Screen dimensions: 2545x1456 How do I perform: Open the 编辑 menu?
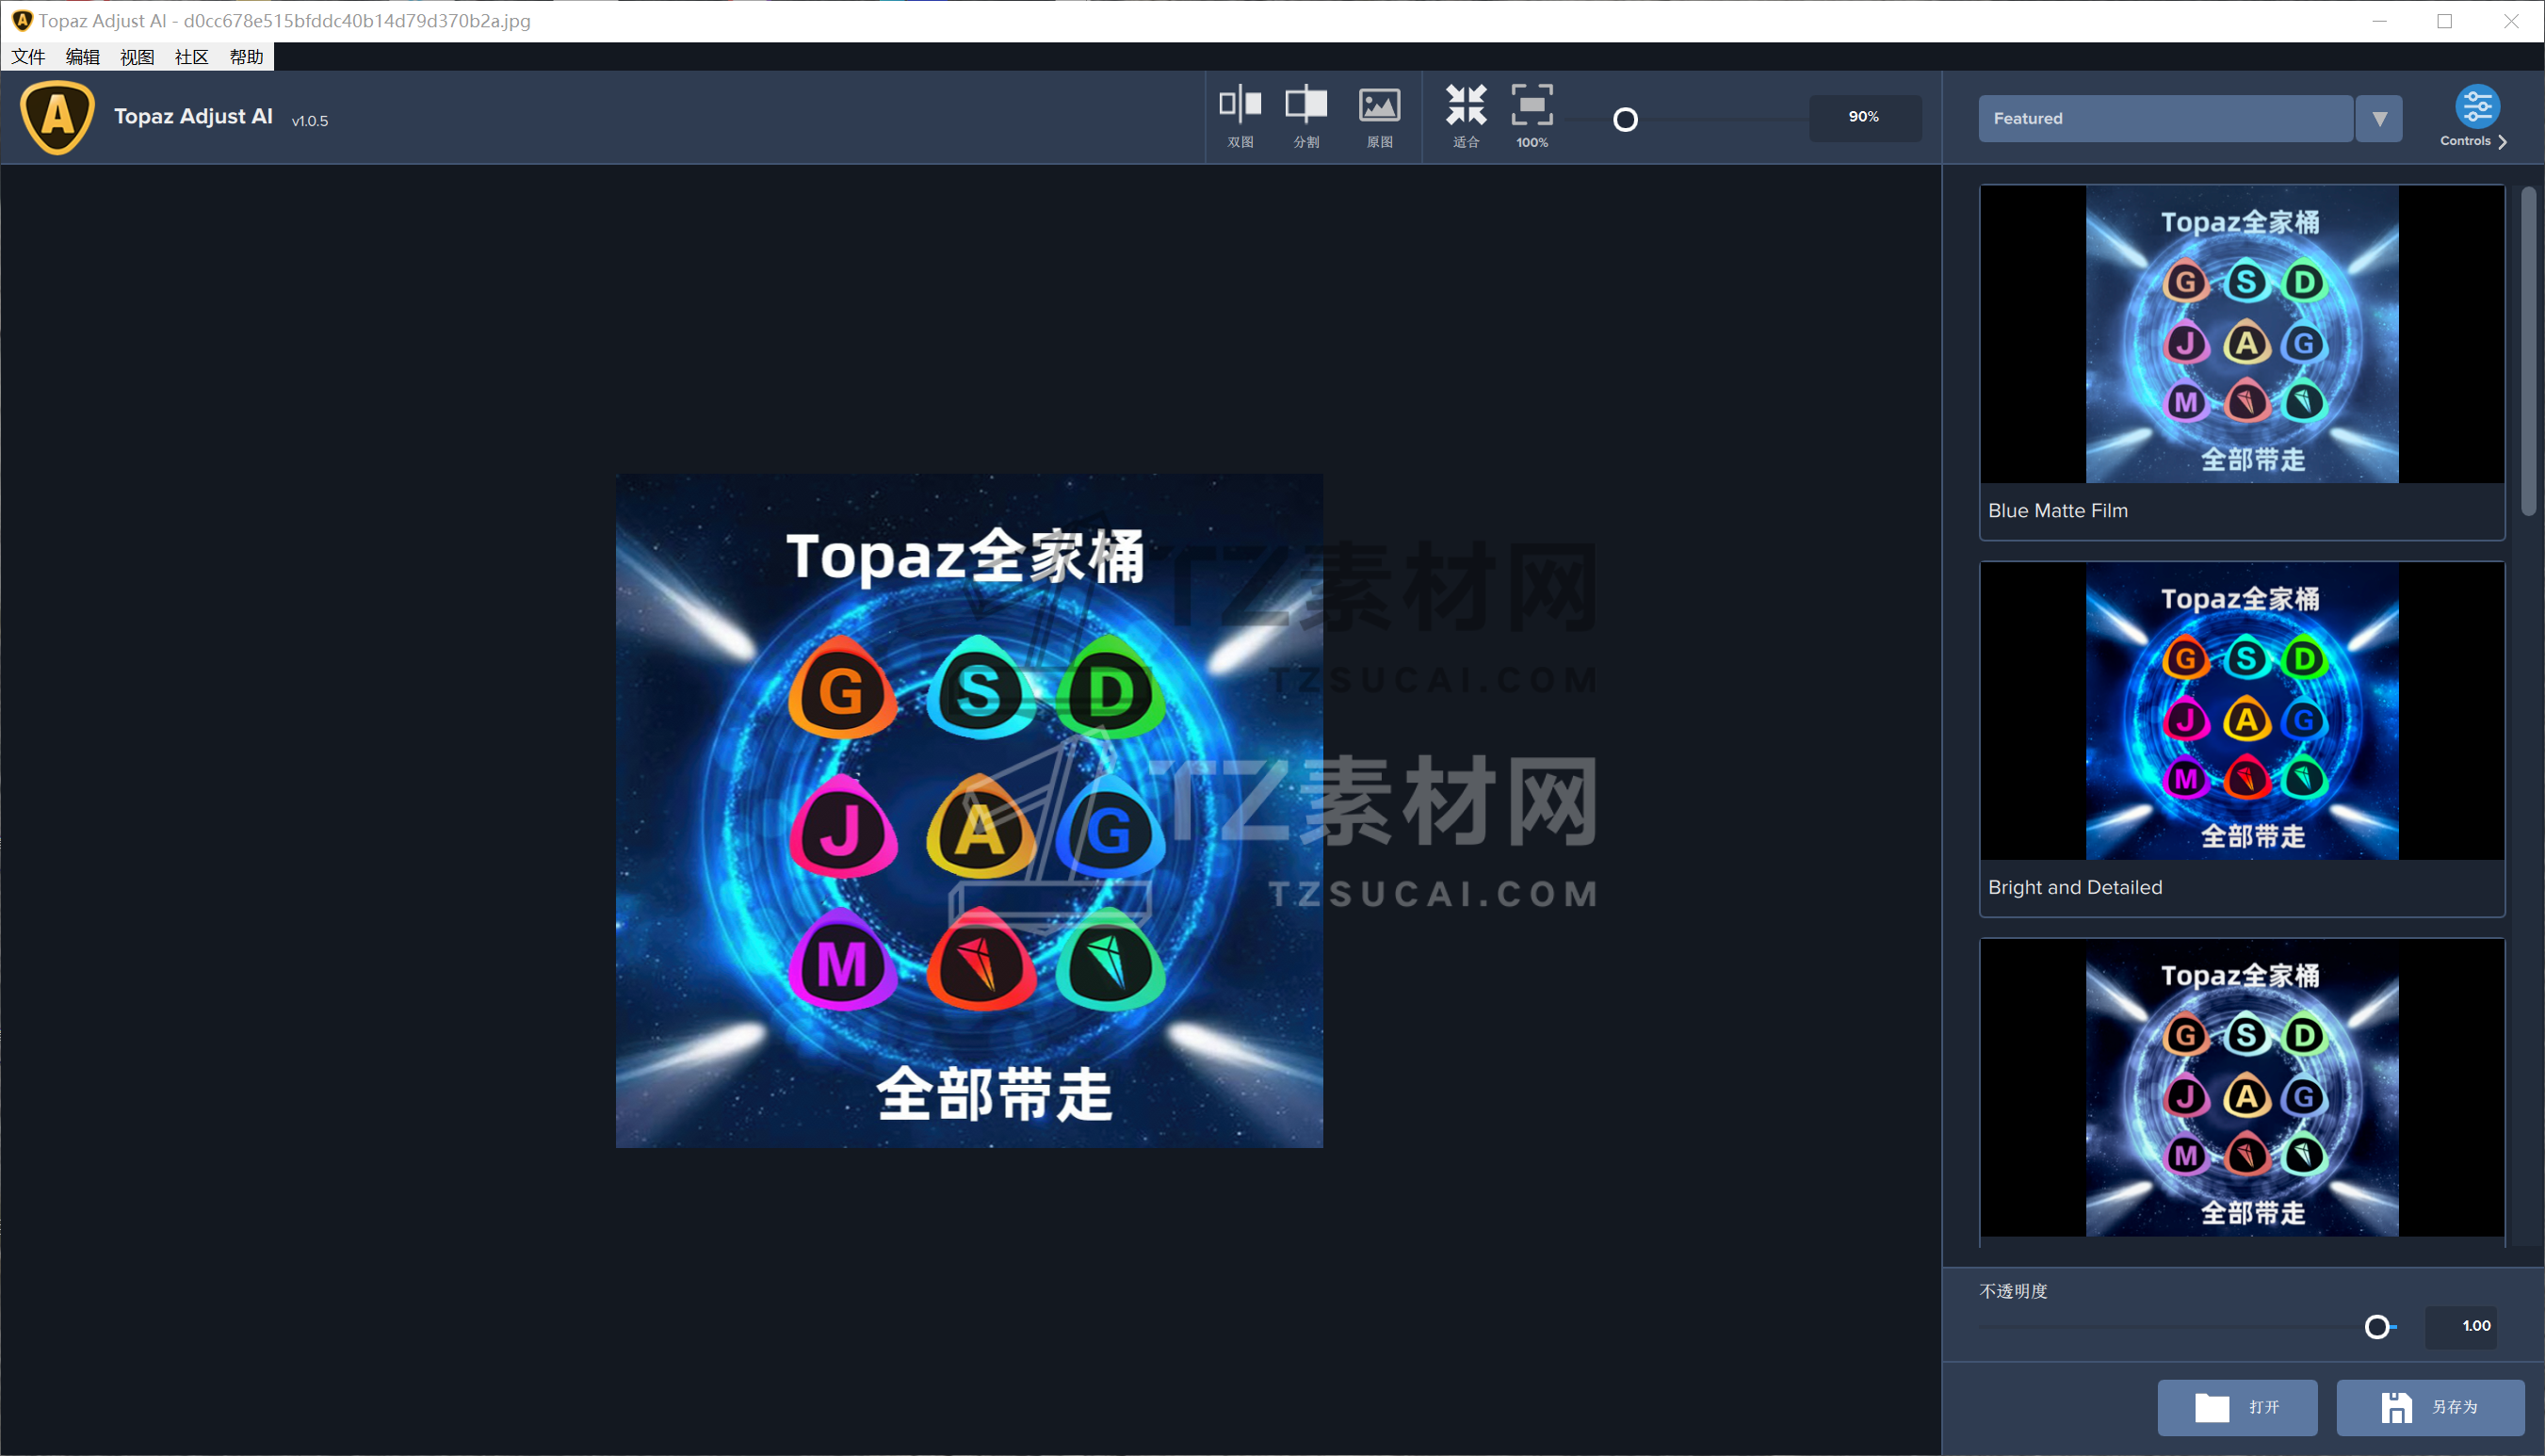coord(82,57)
